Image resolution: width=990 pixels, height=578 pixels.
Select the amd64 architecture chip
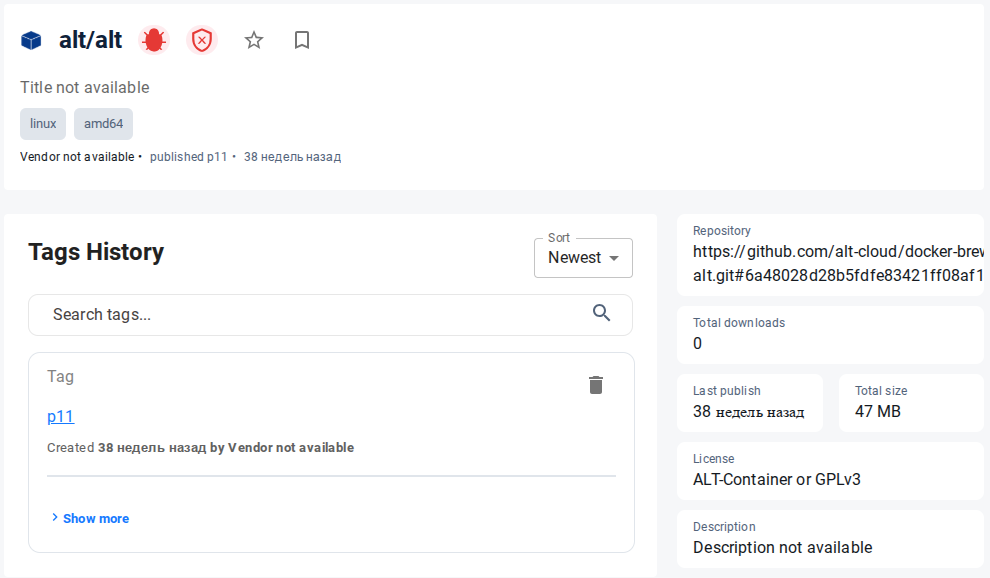pos(103,123)
